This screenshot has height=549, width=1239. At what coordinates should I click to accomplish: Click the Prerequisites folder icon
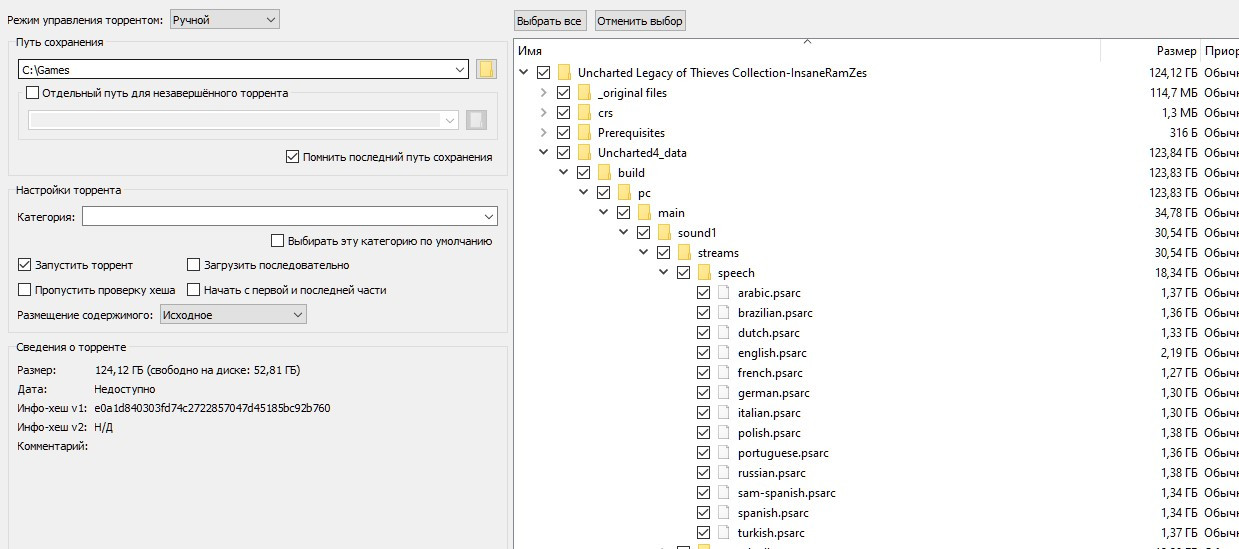pos(584,133)
